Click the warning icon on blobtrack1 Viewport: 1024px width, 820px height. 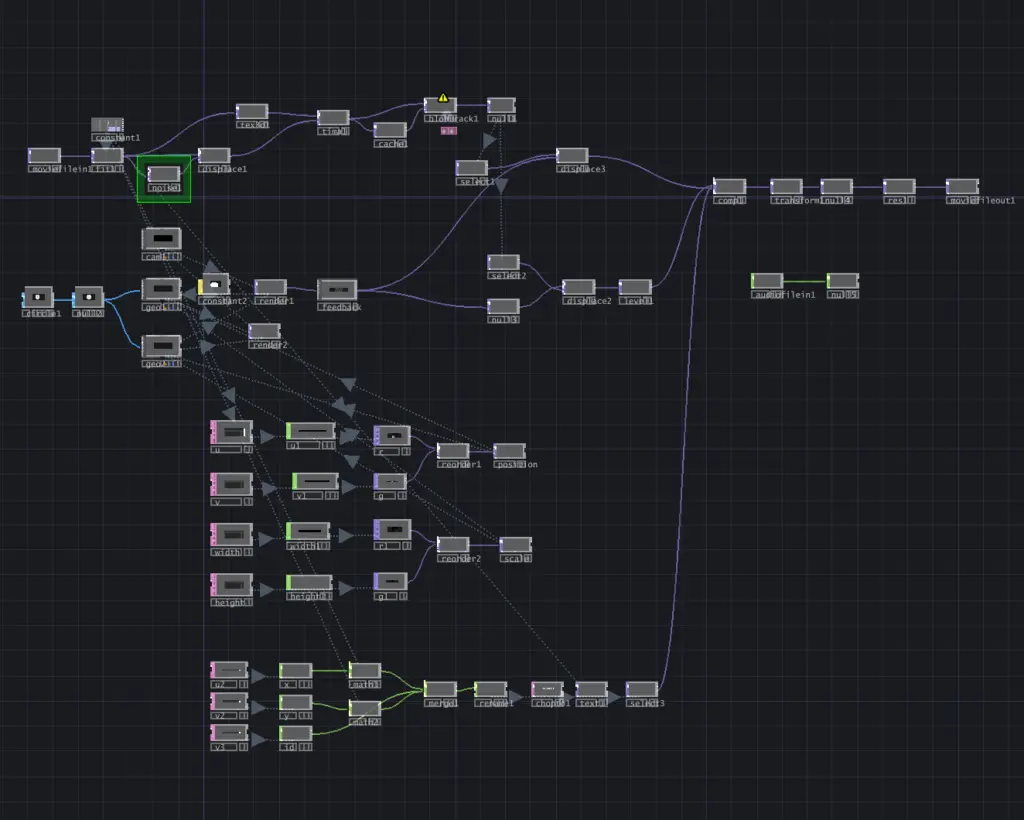coord(443,98)
